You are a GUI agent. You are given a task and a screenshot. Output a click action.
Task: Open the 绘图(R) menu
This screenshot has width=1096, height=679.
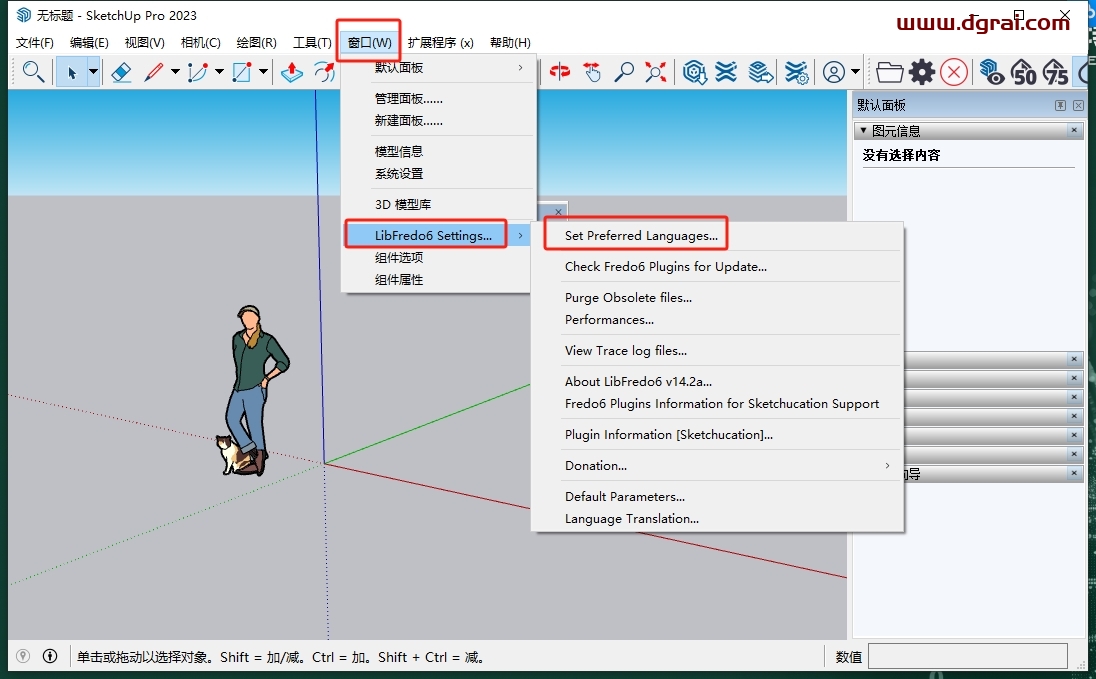coord(257,43)
